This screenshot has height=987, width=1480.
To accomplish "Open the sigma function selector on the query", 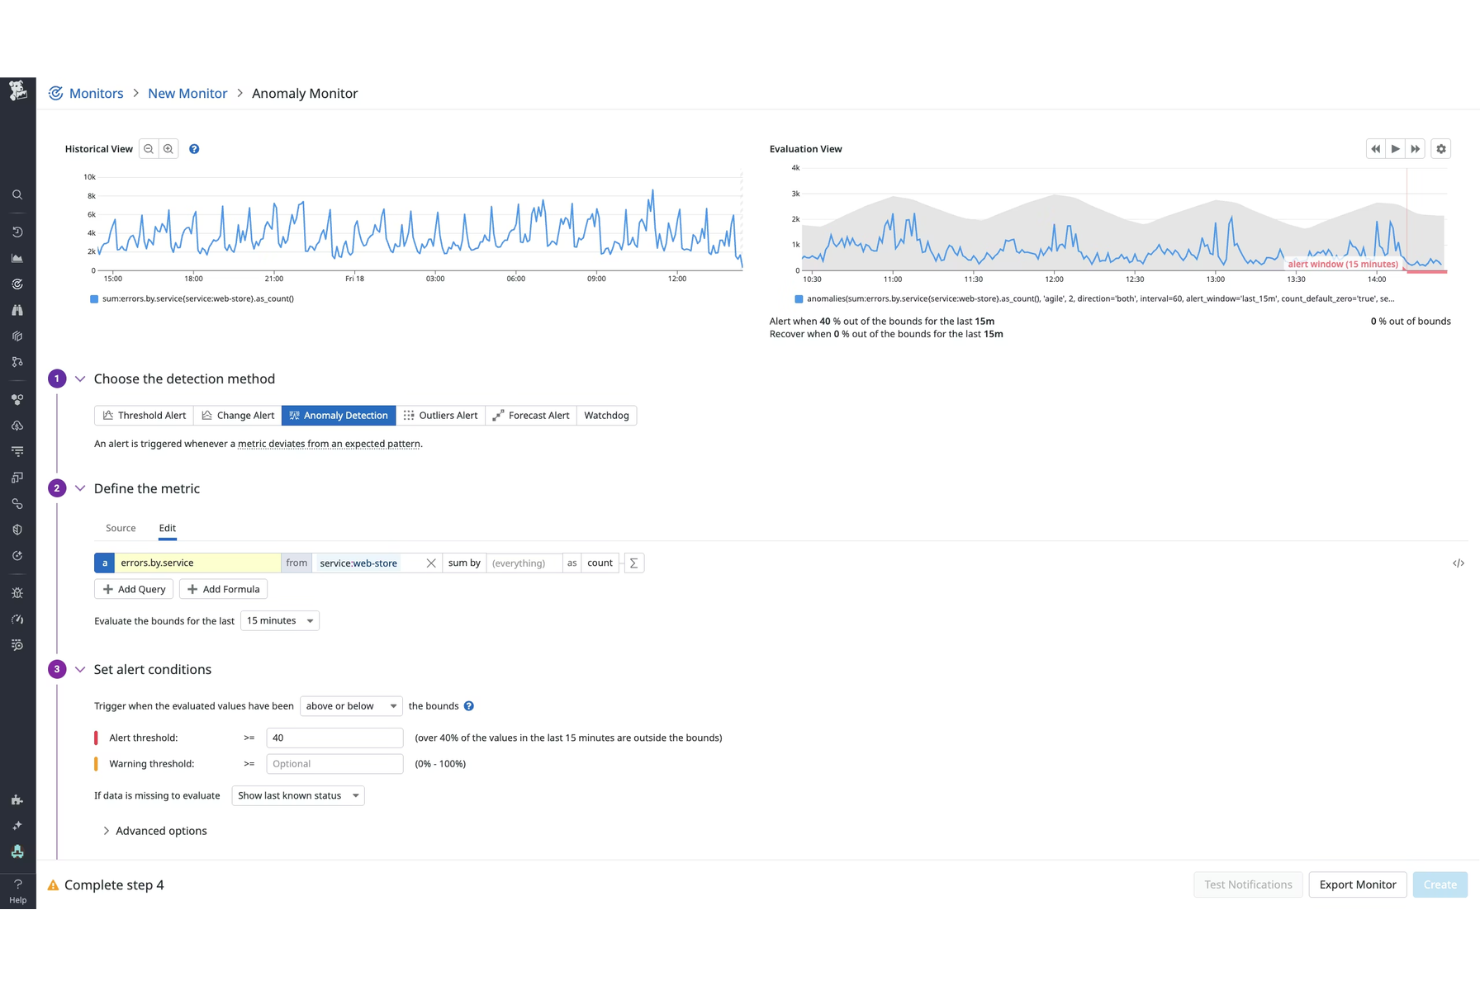I will [x=633, y=562].
